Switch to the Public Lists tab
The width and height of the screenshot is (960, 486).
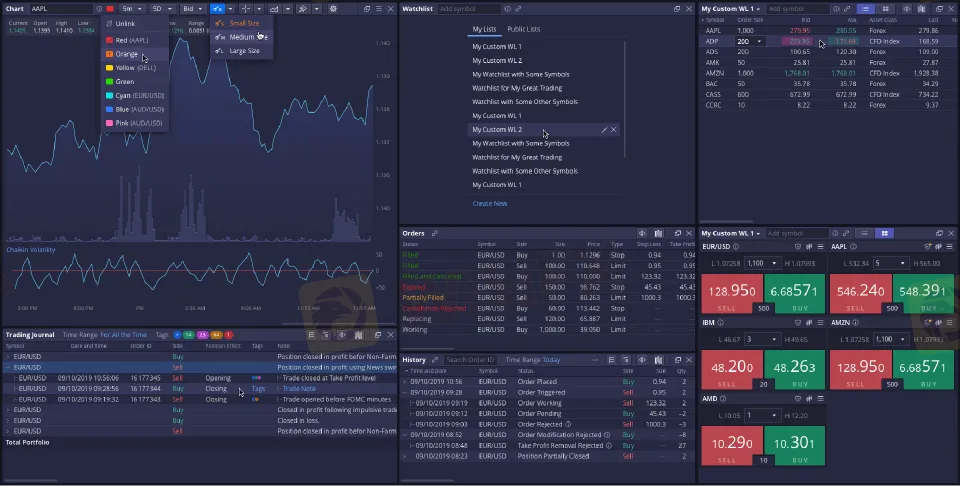tap(524, 30)
